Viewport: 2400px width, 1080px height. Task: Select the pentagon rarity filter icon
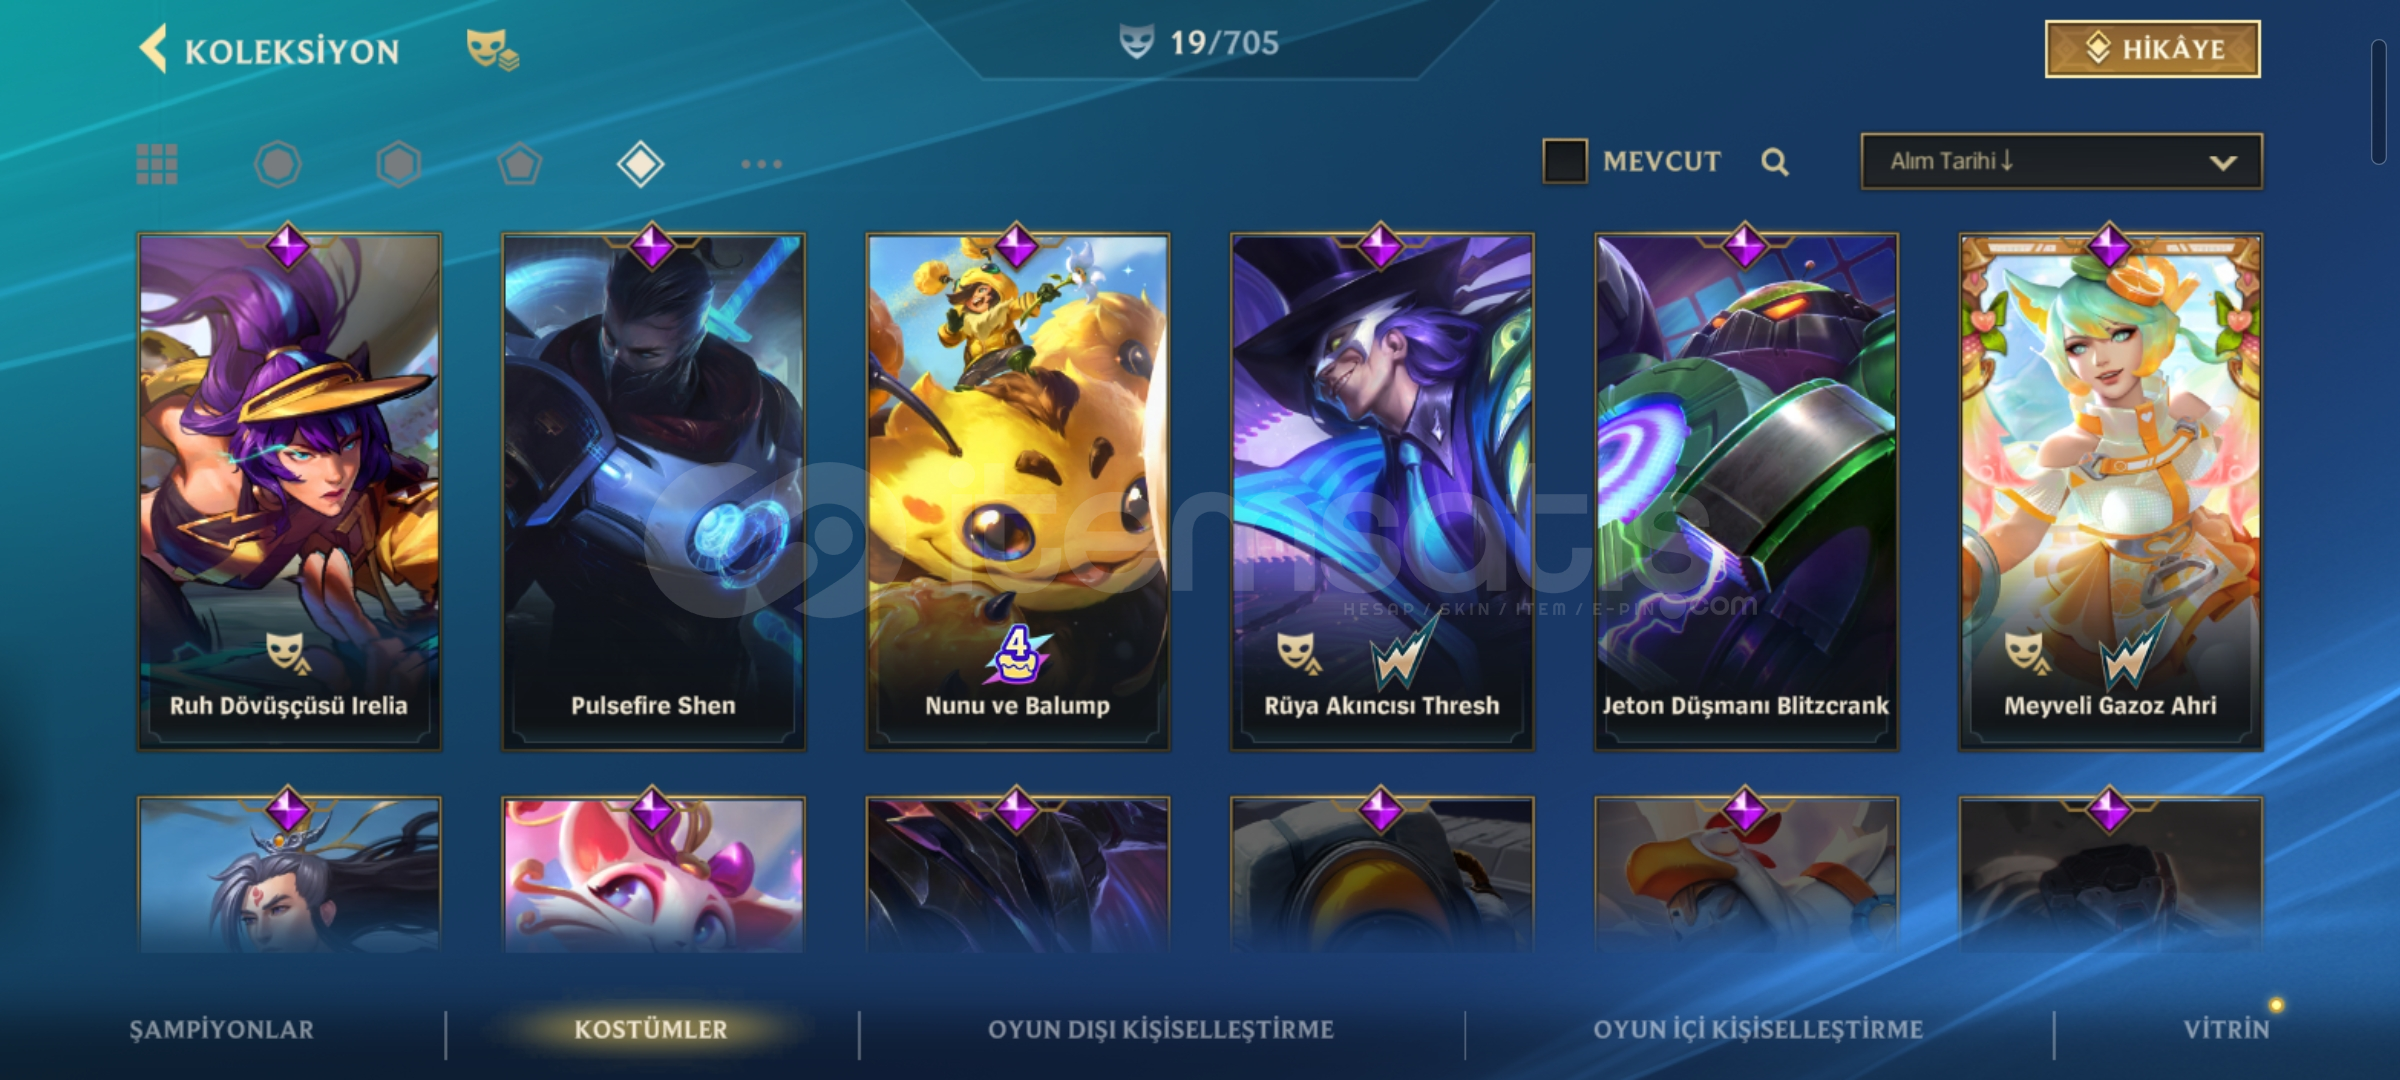(x=520, y=164)
